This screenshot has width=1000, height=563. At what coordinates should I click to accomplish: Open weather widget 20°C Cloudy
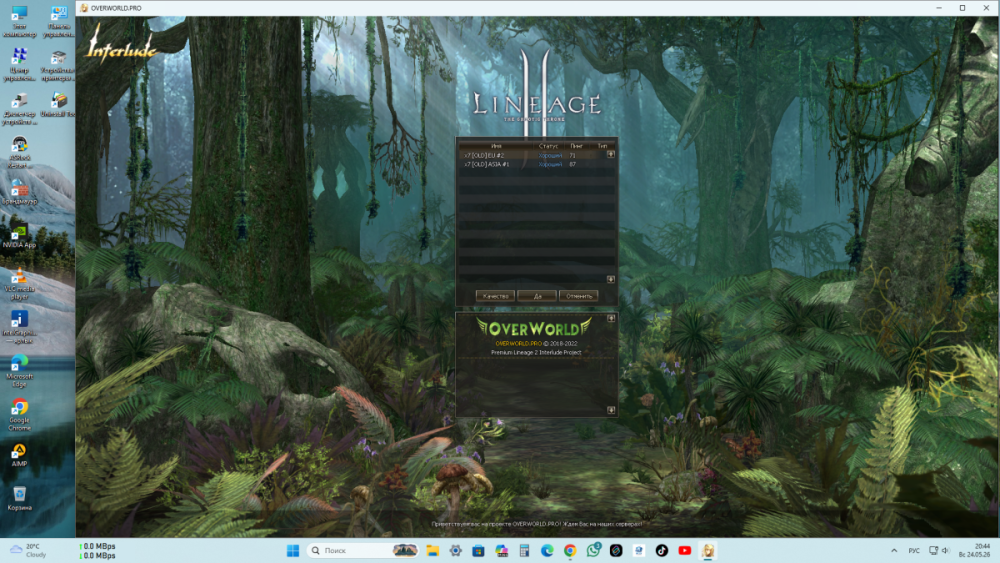pos(30,550)
